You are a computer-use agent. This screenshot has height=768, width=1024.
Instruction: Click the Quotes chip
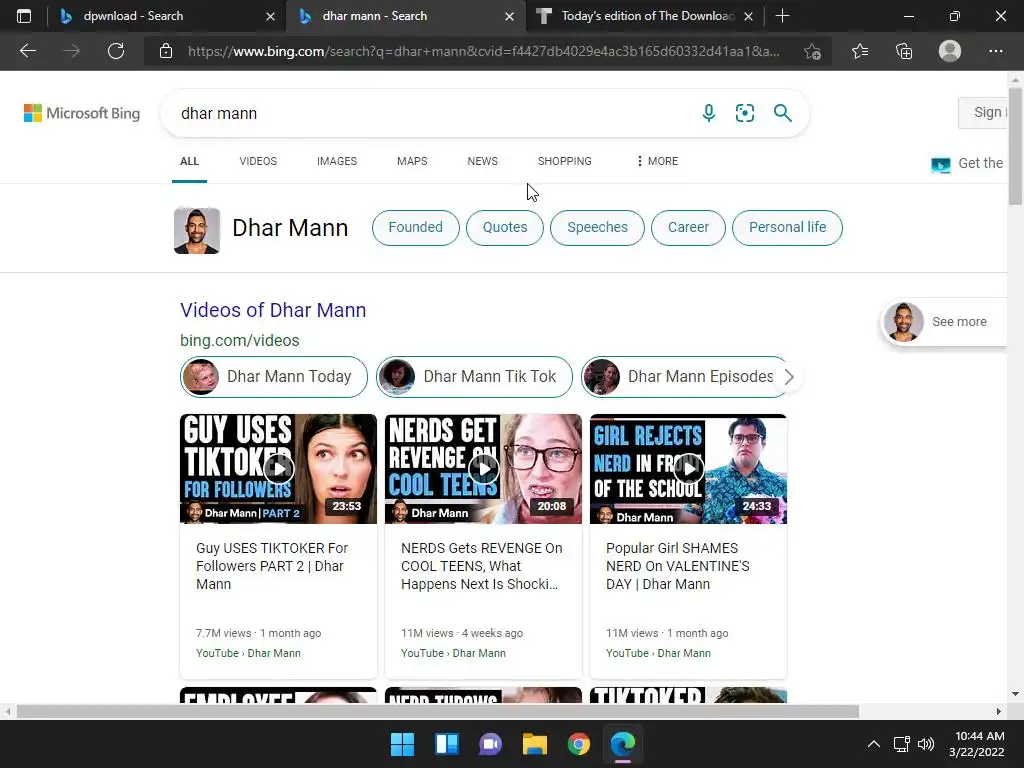505,227
